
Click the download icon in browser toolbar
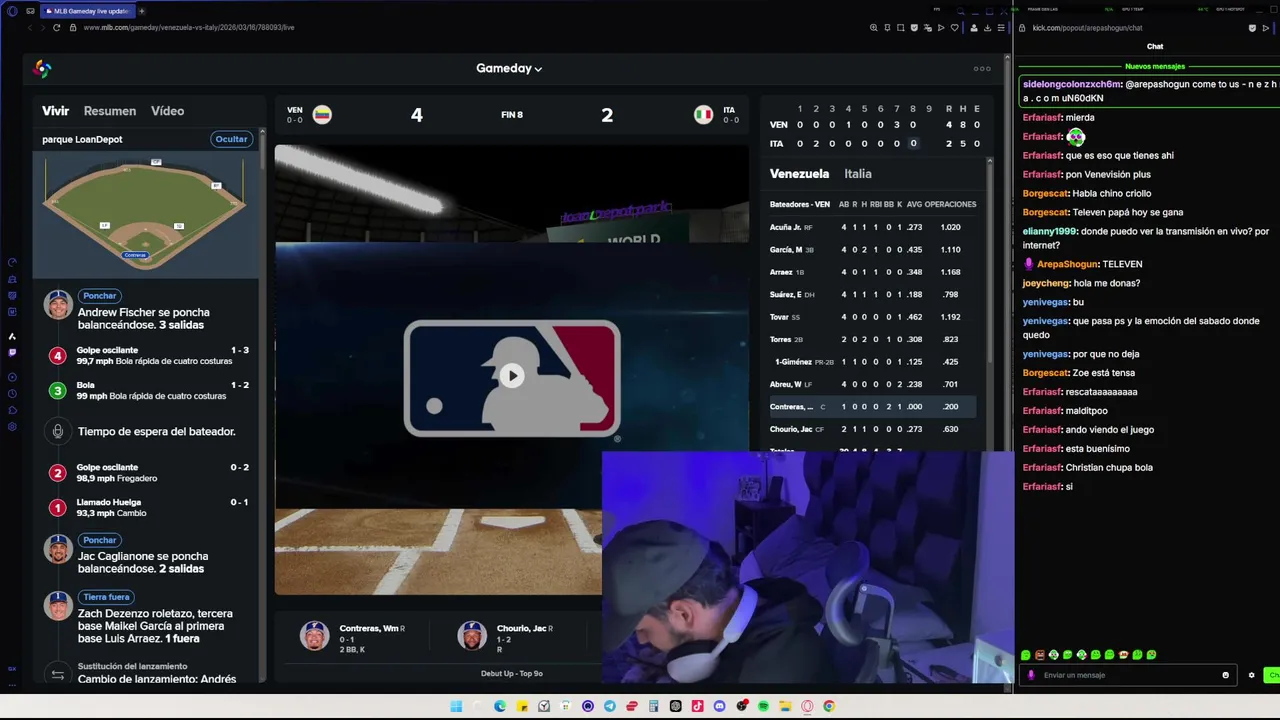(x=987, y=27)
